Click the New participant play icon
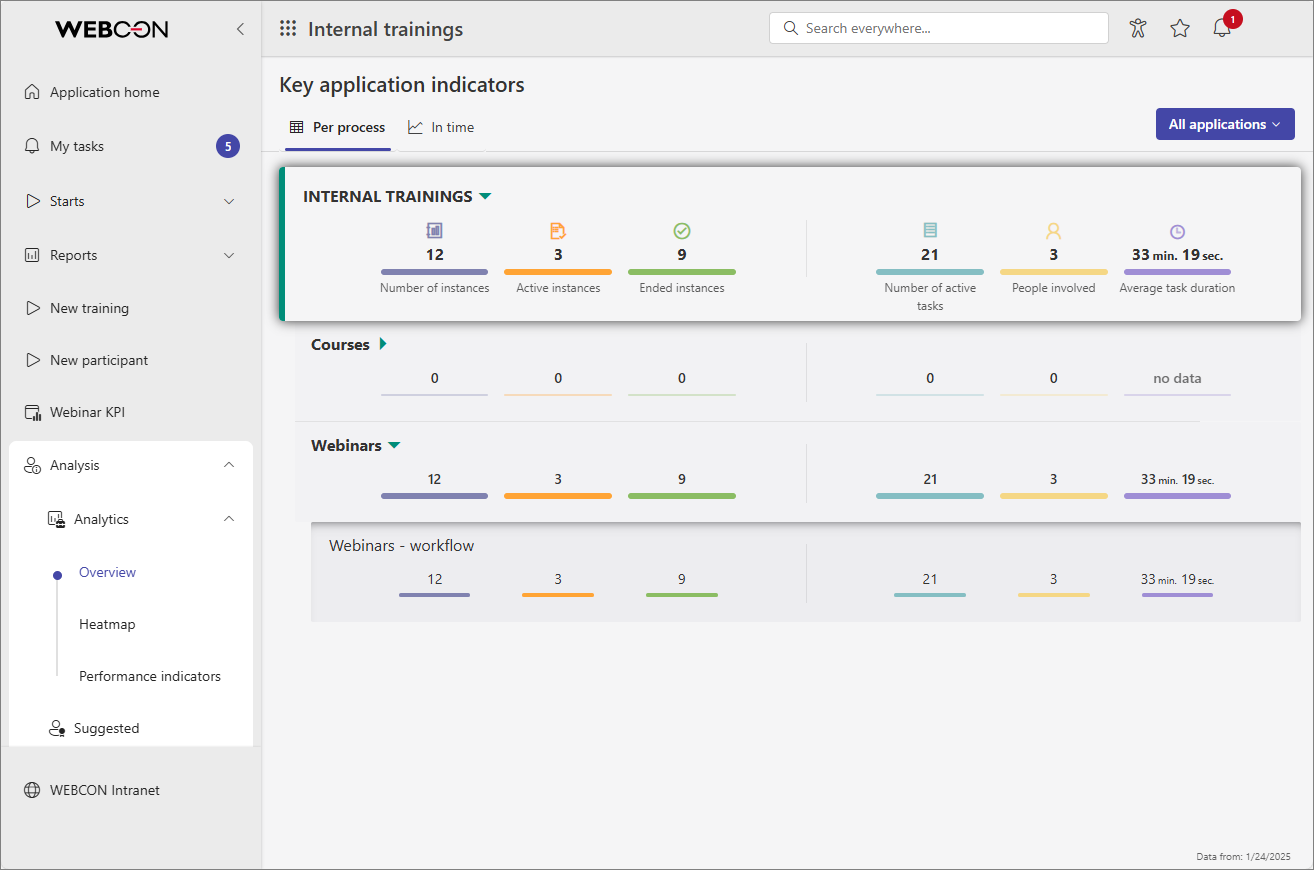 click(32, 360)
